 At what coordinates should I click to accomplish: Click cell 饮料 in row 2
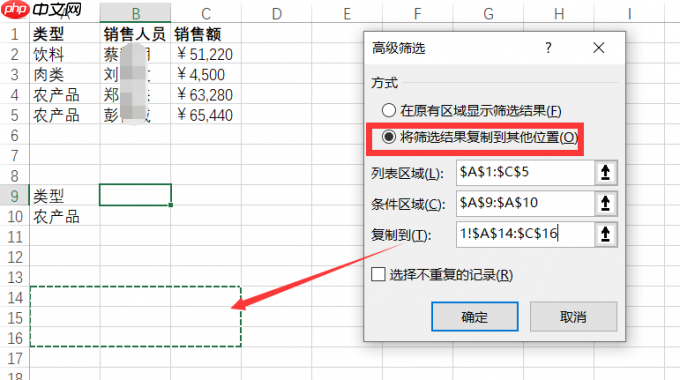(65, 54)
